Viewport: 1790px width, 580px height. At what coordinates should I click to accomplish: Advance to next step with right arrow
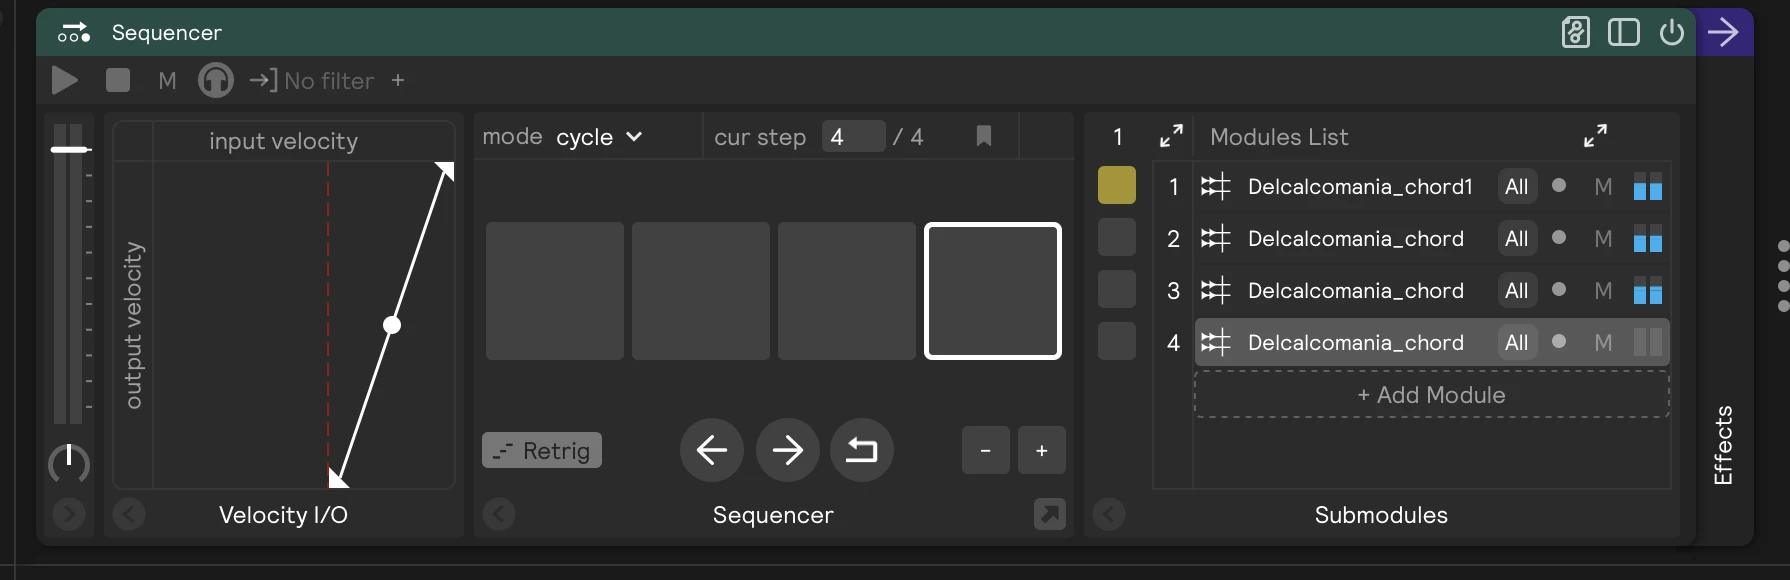(x=788, y=450)
